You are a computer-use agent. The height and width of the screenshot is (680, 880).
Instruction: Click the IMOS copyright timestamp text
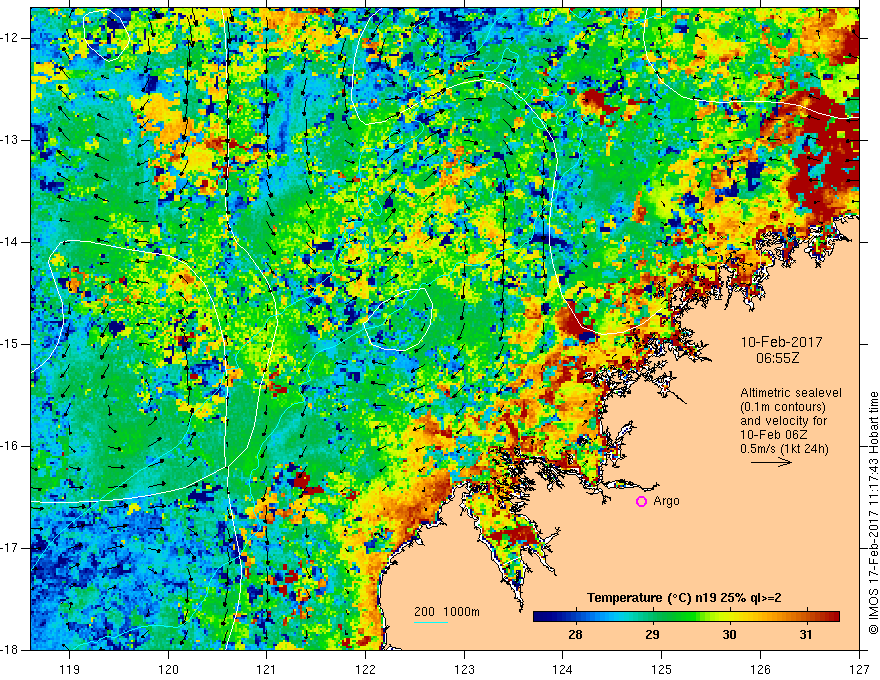873,513
